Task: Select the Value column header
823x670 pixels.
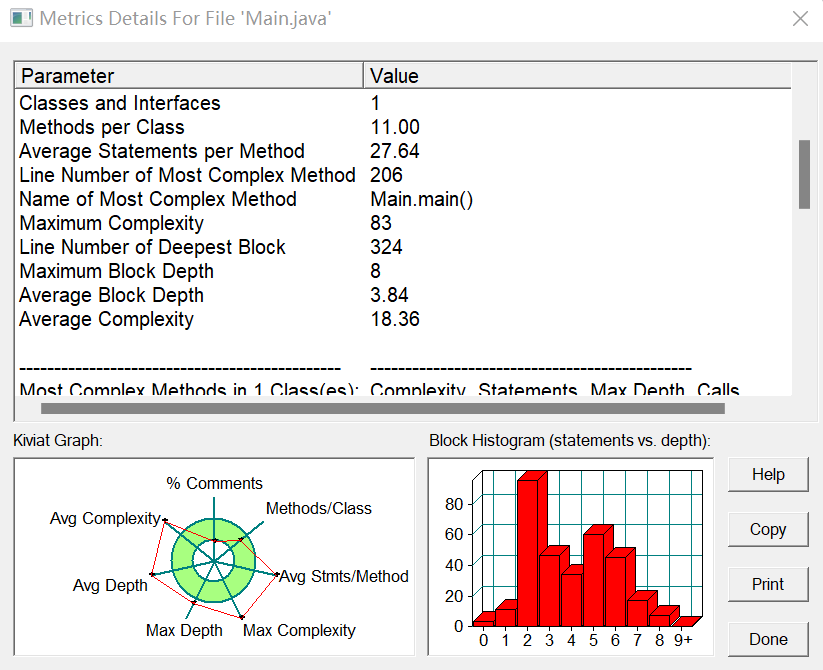Action: pos(577,76)
